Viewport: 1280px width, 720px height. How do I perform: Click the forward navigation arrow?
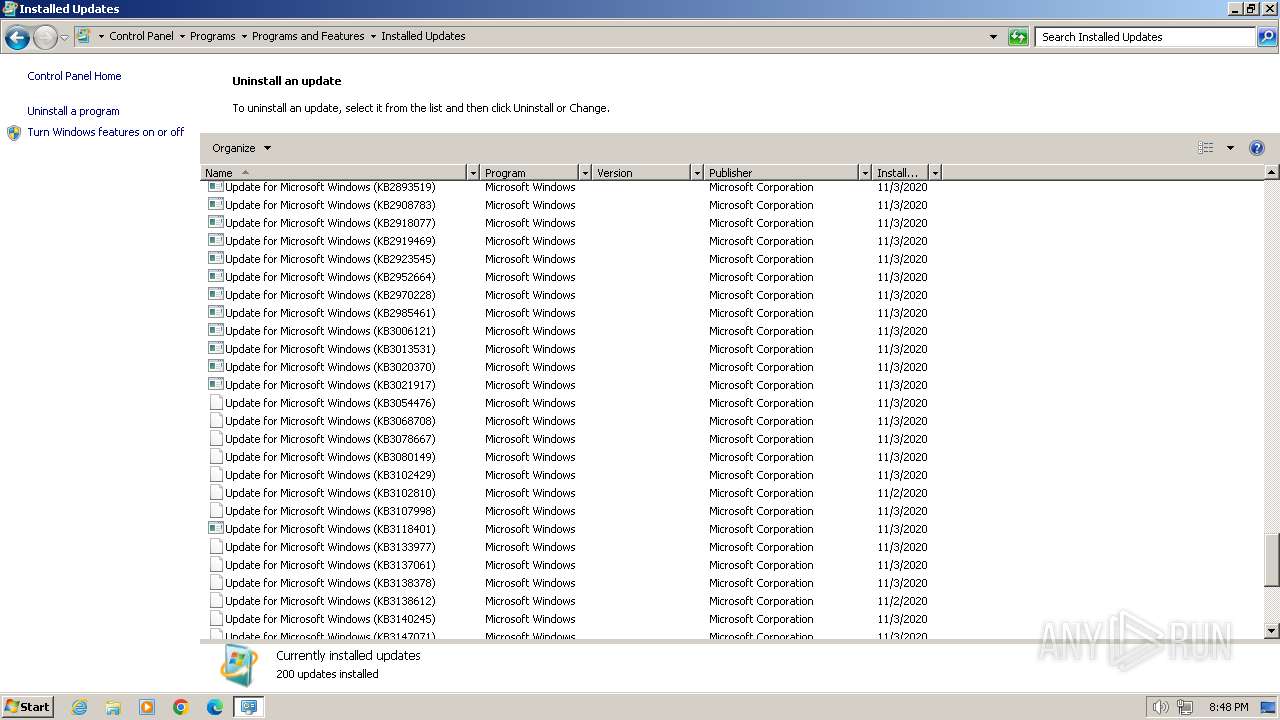click(45, 37)
